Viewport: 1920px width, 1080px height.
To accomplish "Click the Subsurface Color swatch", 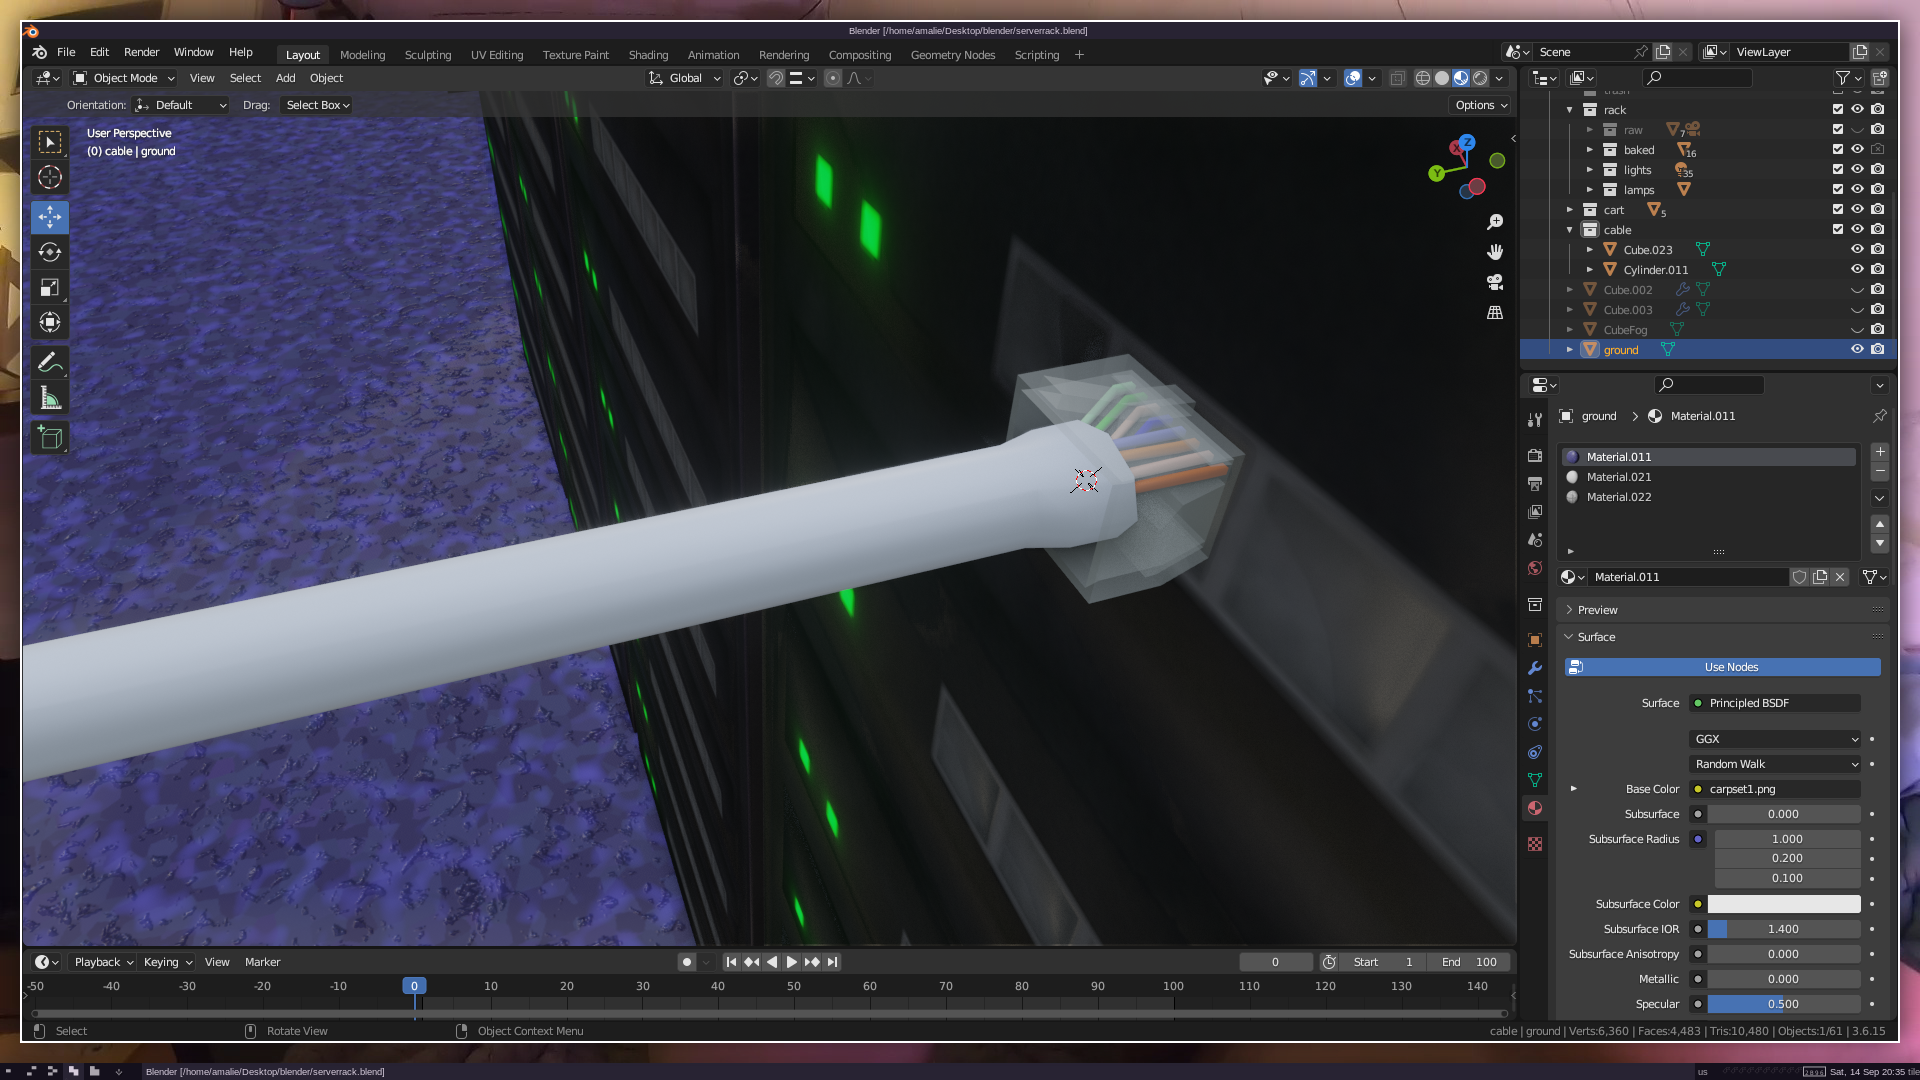I will pos(1783,904).
